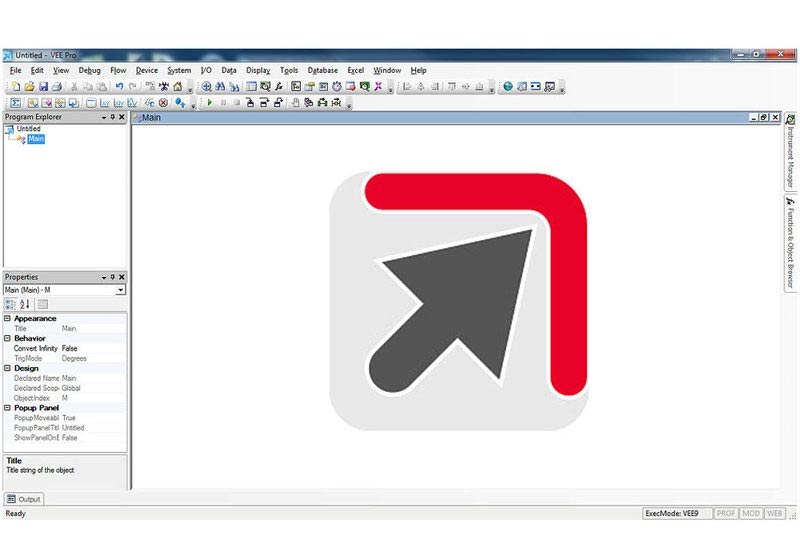
Task: Collapse the Appearance property group
Action: pyautogui.click(x=7, y=318)
